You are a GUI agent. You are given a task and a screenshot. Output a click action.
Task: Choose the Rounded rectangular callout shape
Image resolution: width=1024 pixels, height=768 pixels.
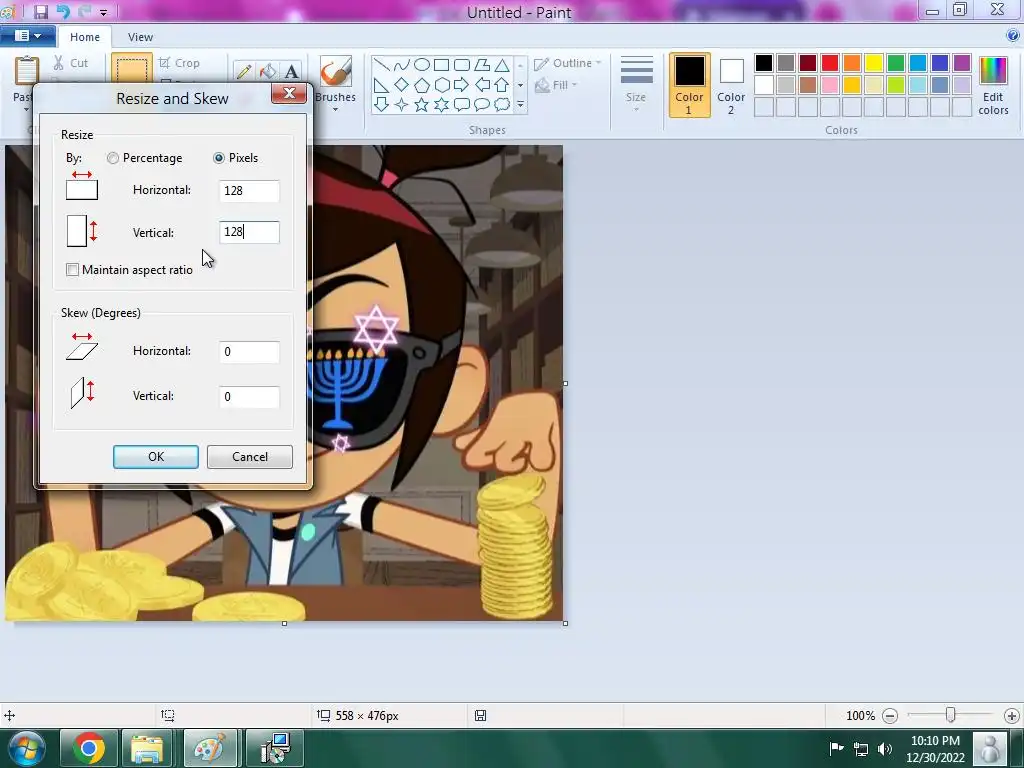462,104
